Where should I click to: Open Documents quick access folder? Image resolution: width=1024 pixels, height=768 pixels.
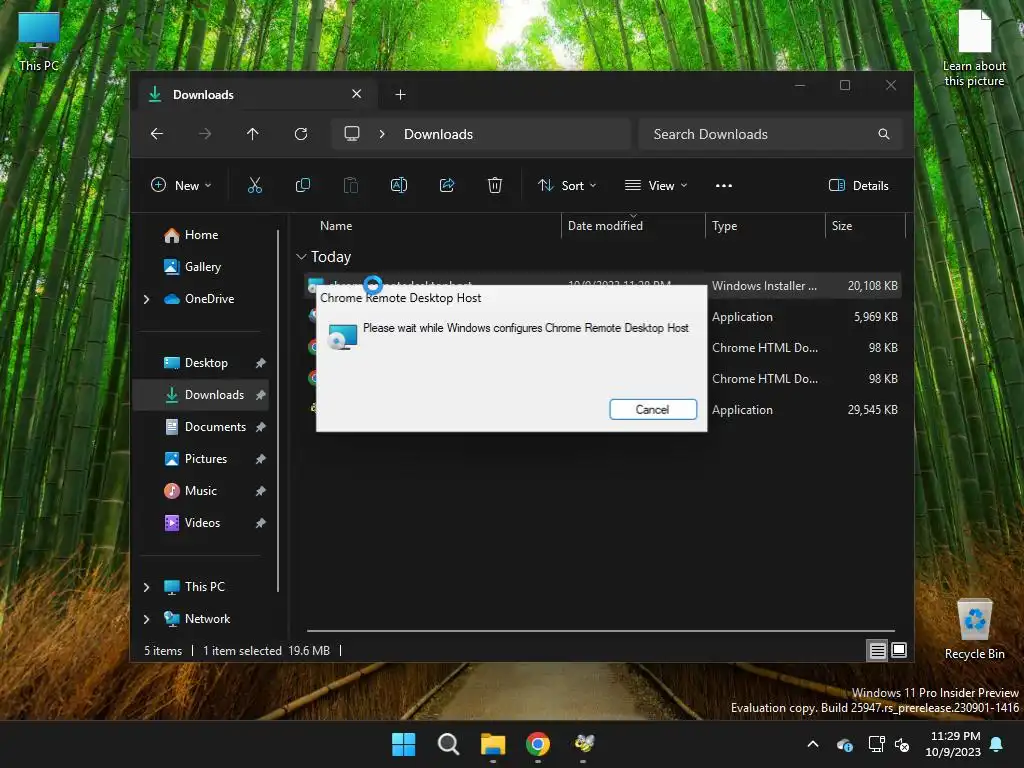(x=215, y=426)
